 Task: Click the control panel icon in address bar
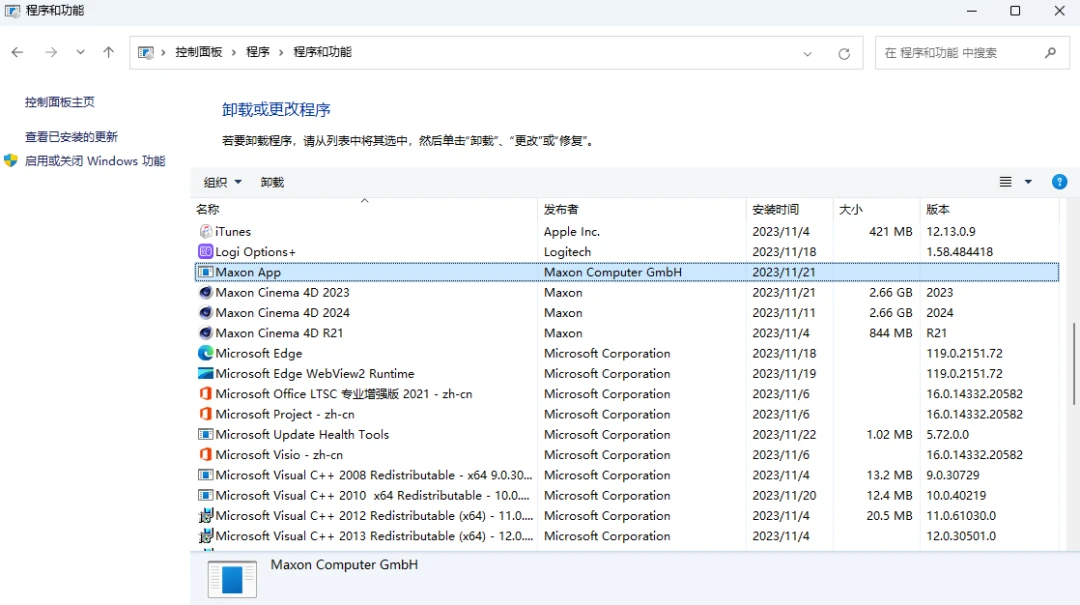tap(145, 52)
